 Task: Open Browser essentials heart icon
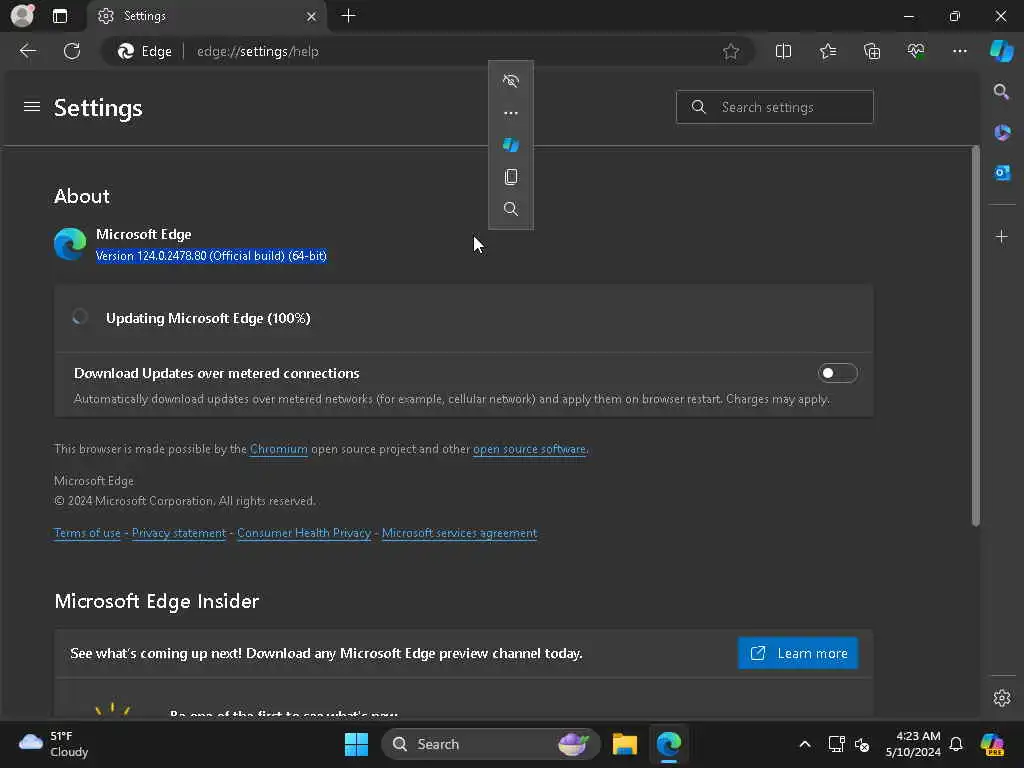[x=916, y=51]
